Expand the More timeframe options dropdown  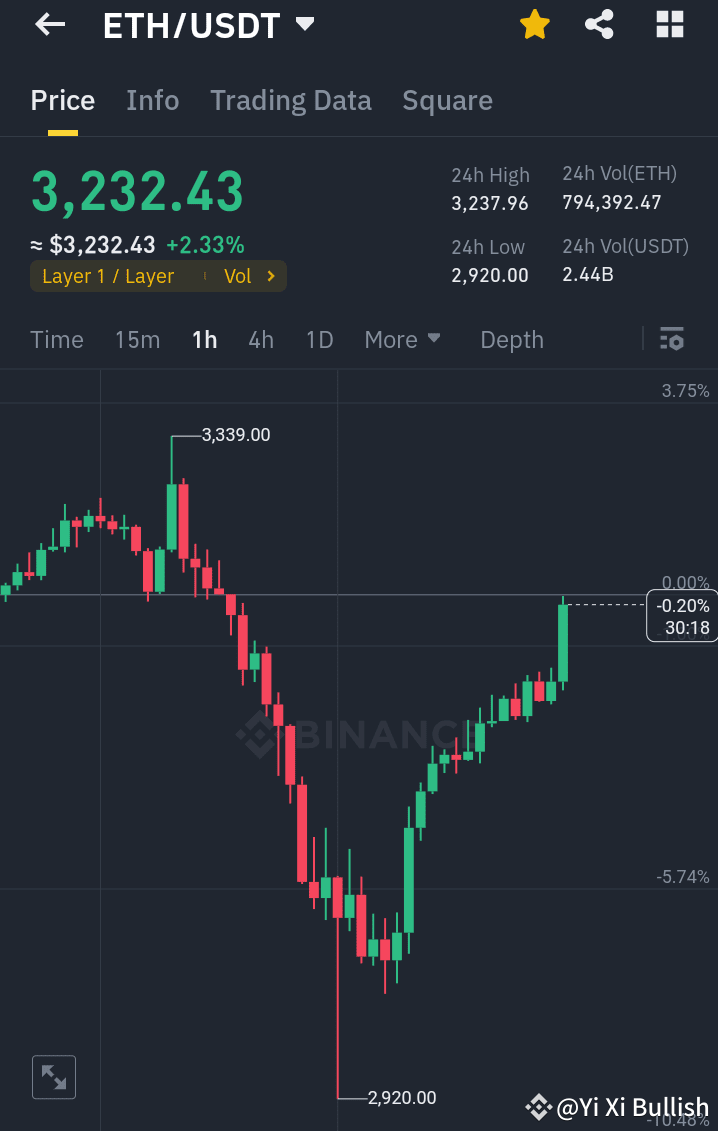tap(403, 340)
